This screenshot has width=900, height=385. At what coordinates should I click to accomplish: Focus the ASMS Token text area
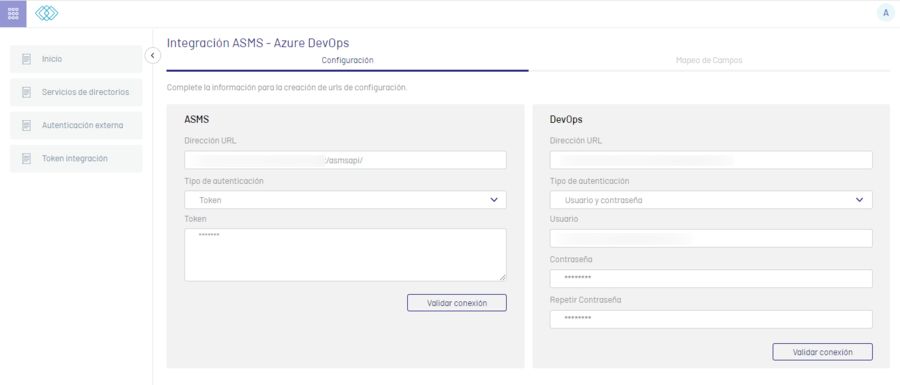(346, 255)
